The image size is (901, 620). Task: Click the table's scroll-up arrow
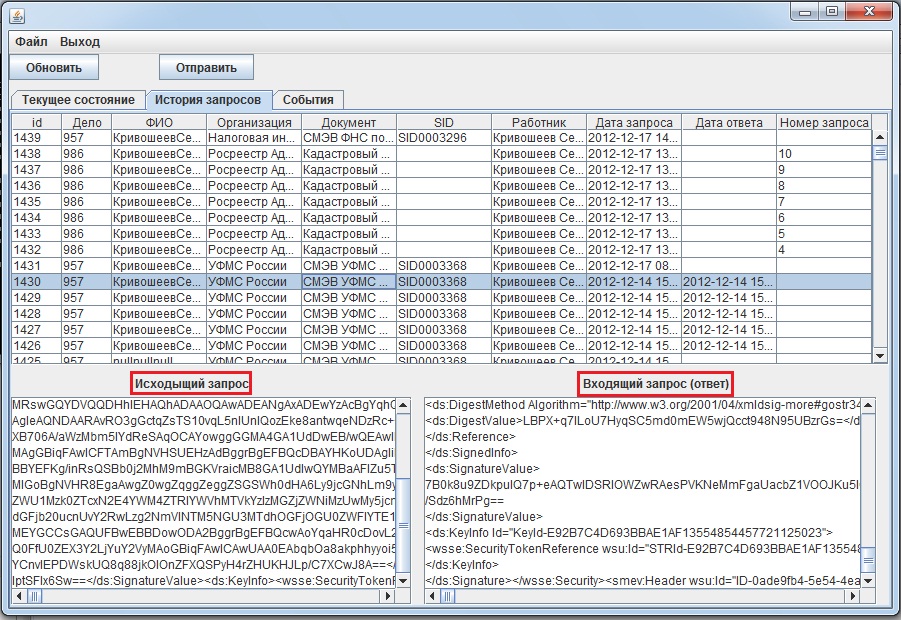880,122
